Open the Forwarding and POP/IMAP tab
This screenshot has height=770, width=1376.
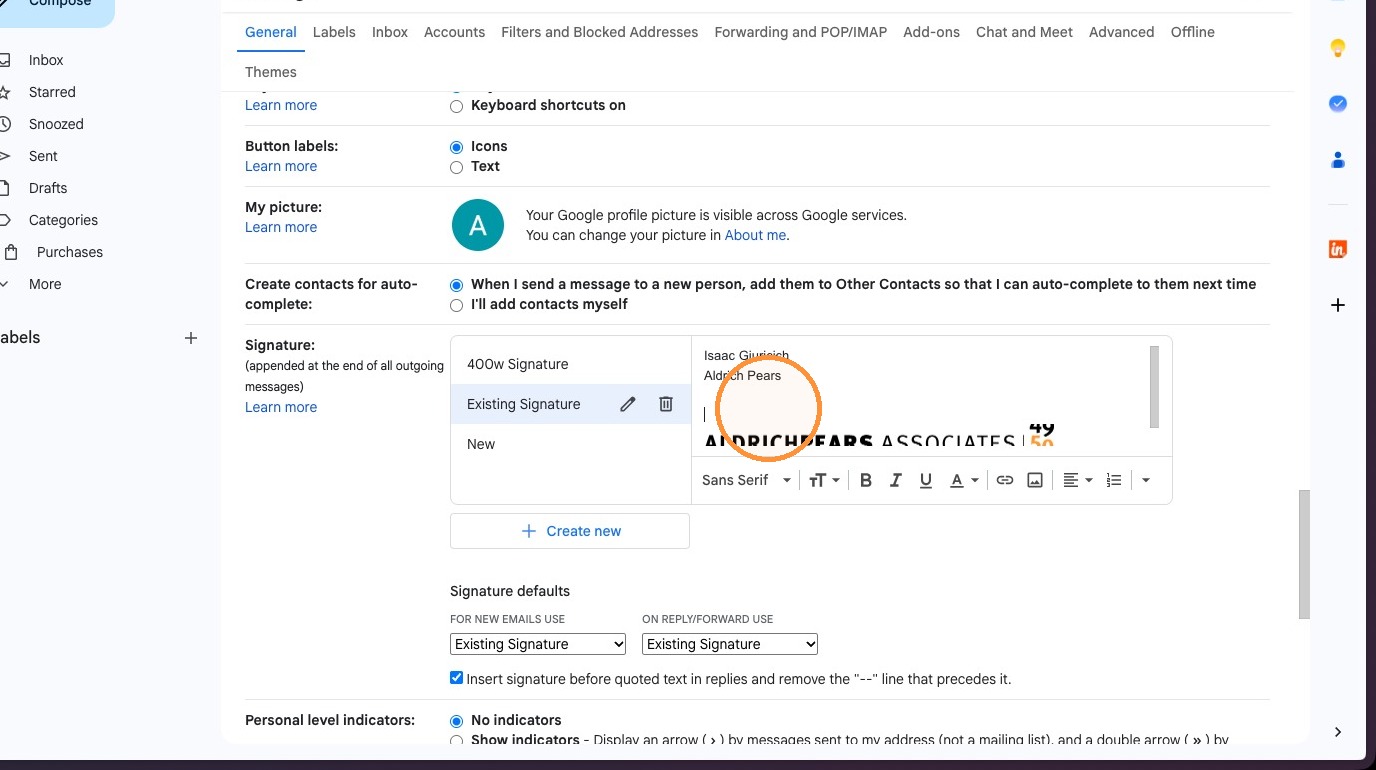(x=800, y=32)
